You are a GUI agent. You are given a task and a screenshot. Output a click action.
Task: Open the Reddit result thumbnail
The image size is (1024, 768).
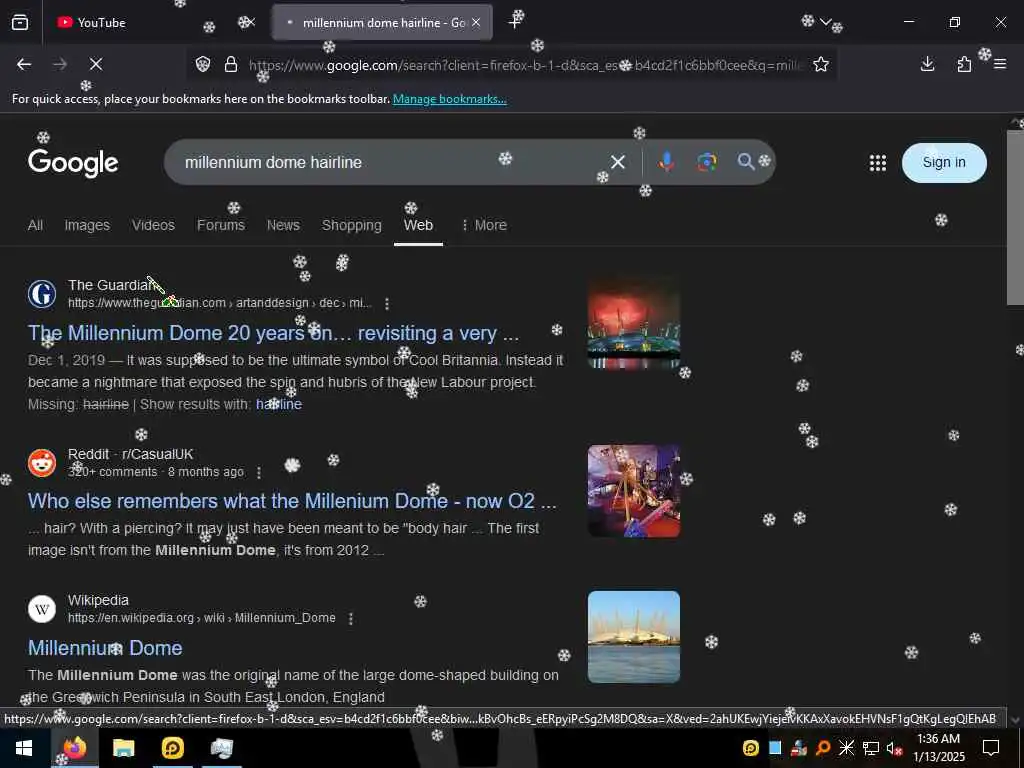coord(633,491)
